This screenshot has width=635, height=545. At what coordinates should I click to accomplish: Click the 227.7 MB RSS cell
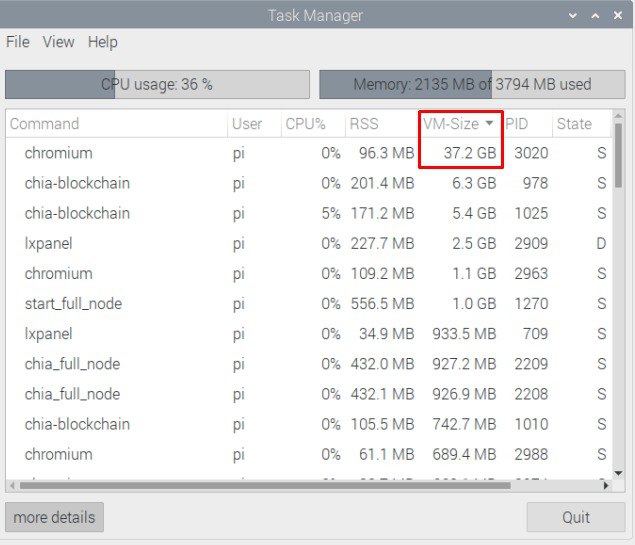tap(382, 243)
